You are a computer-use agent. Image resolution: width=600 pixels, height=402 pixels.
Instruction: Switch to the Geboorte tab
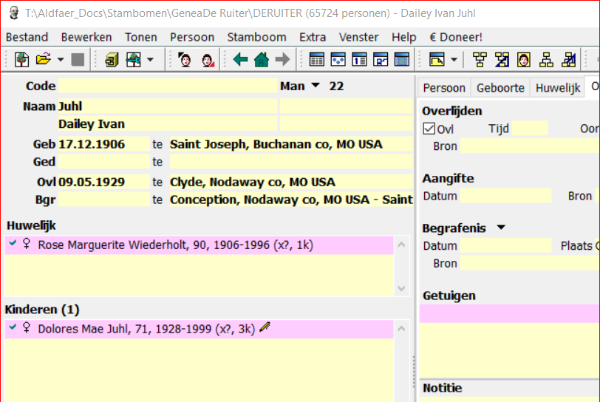500,87
